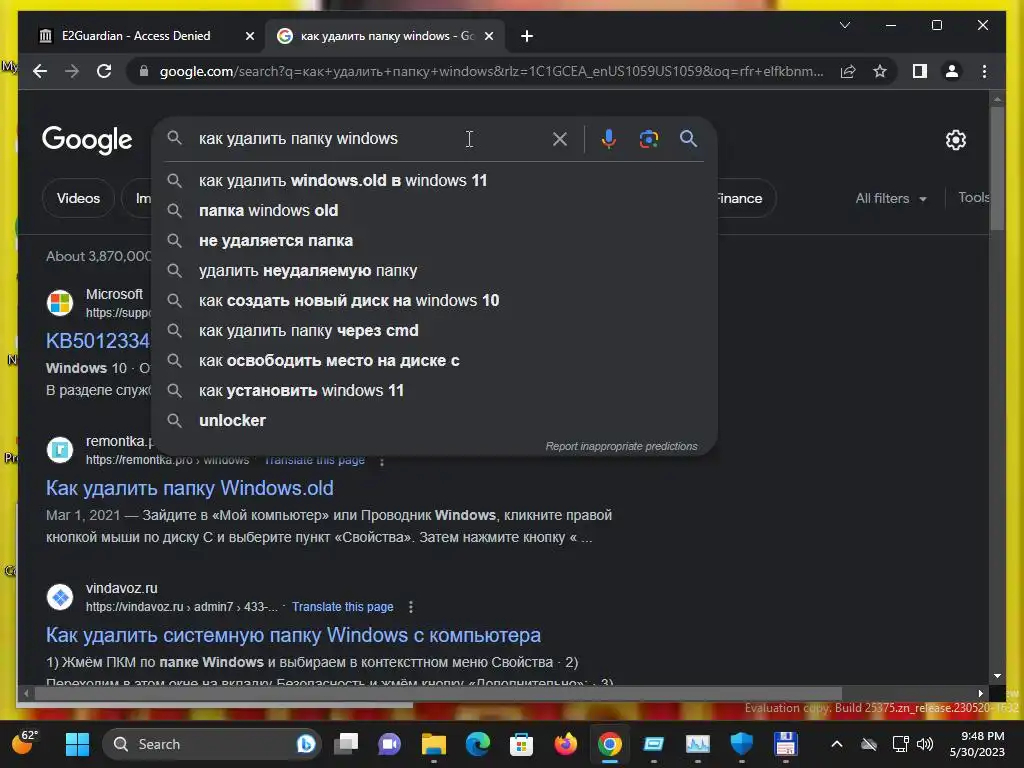1024x768 pixels.
Task: Click the scroll down arrow
Action: click(x=997, y=676)
